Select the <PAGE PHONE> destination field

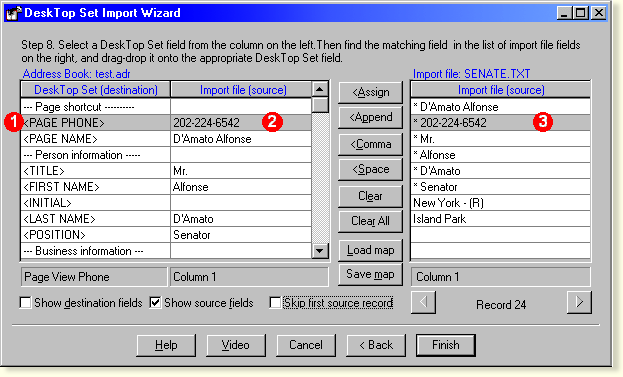click(x=95, y=123)
